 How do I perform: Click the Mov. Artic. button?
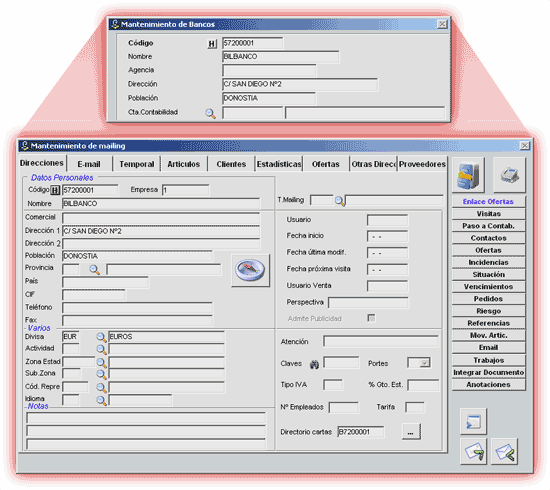(x=488, y=336)
